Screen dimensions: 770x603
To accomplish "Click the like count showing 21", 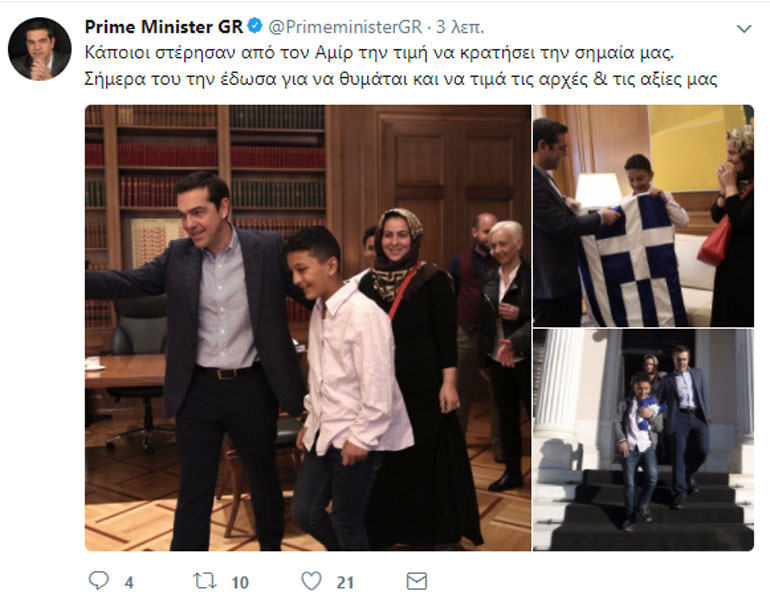I will [x=344, y=581].
